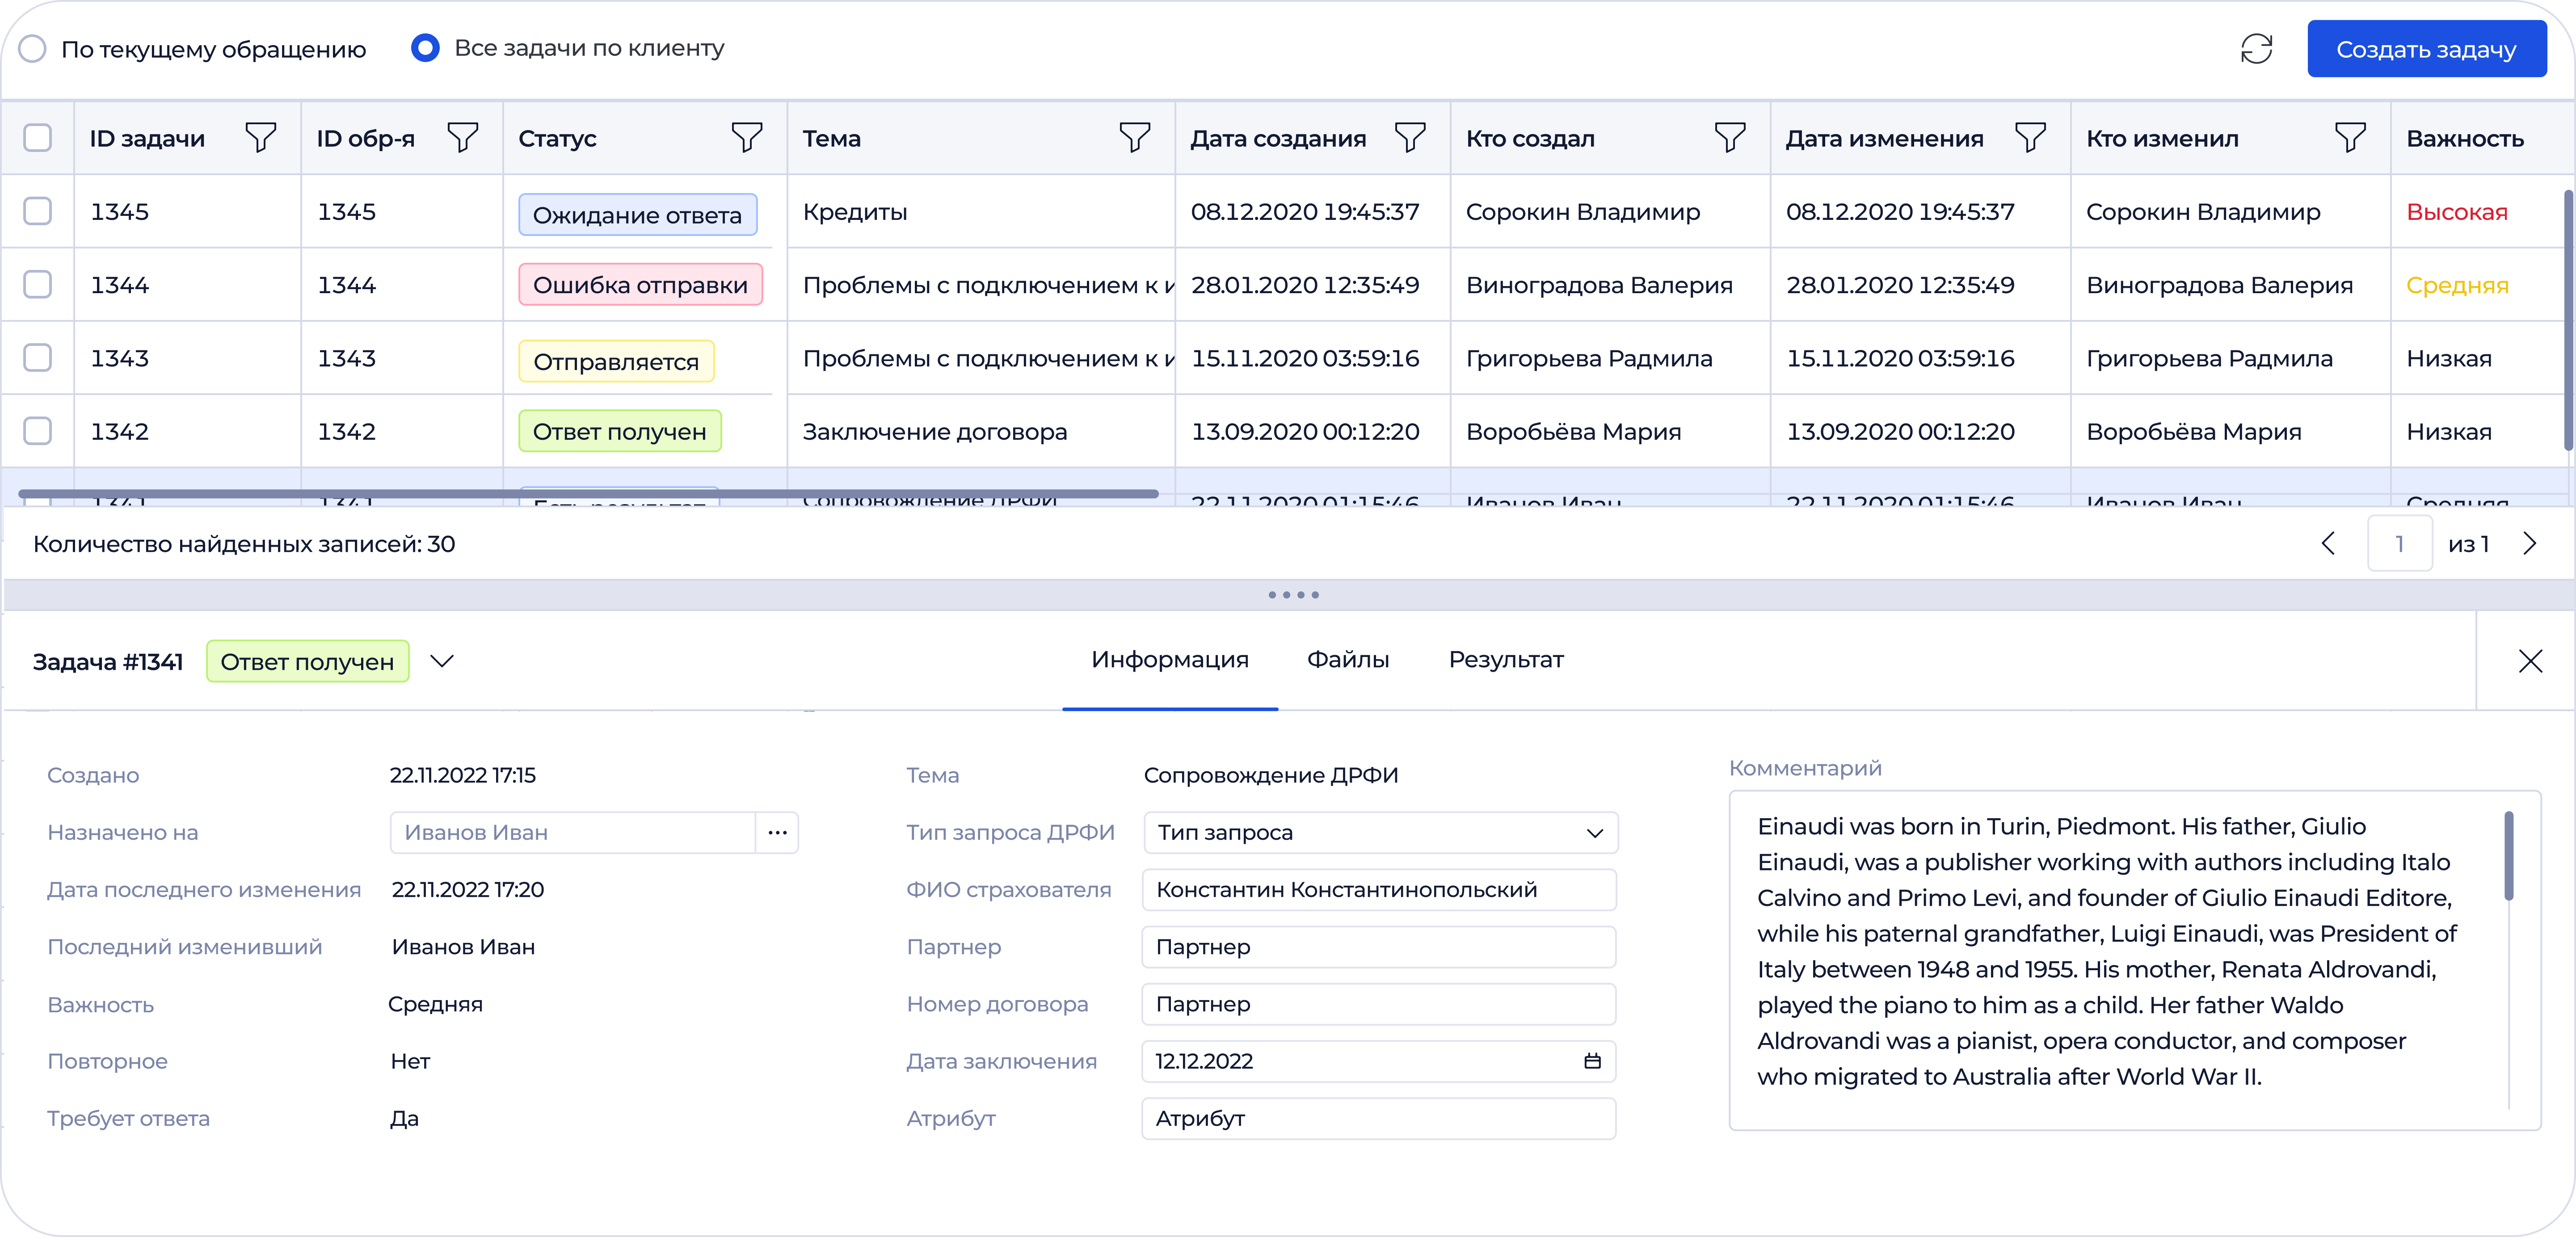
Task: Click Григорьева Радмила in Кто изменил column
Action: tap(2209, 358)
